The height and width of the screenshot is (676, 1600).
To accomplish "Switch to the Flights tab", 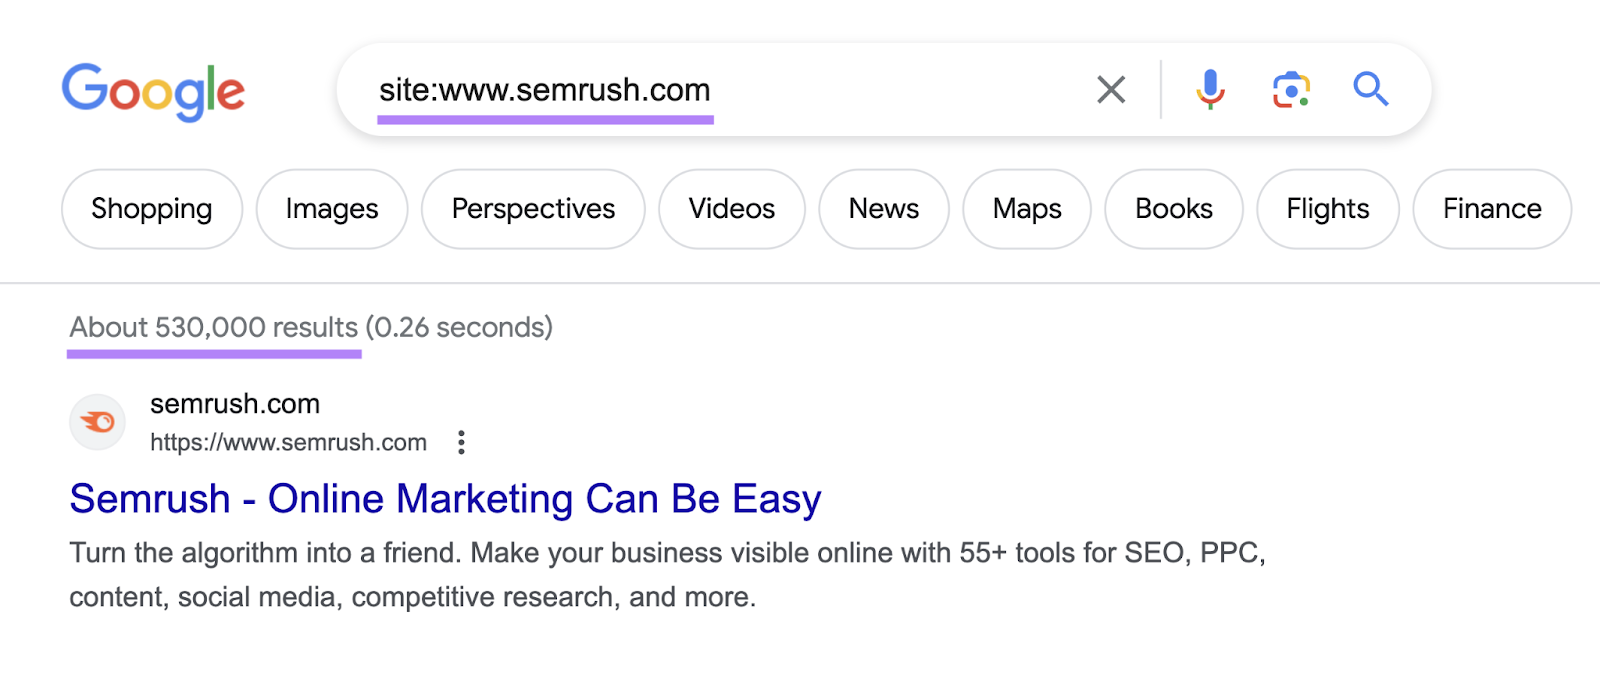I will point(1327,209).
